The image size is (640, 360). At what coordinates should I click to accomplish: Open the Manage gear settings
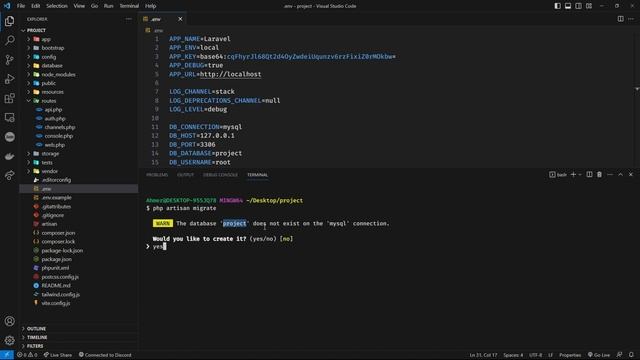pyautogui.click(x=9, y=340)
